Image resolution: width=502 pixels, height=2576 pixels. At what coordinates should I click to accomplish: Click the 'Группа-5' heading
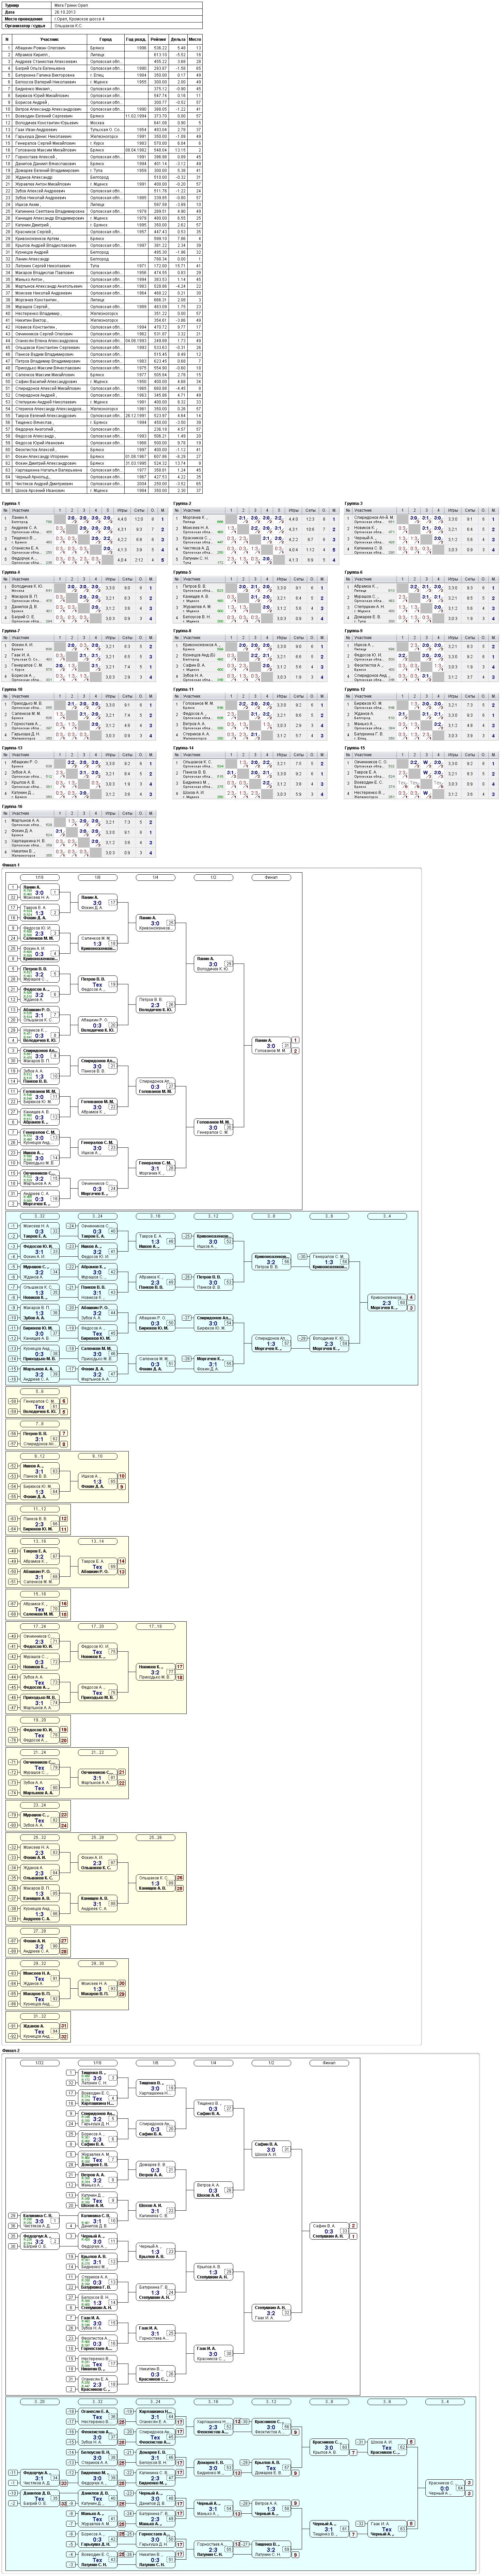point(182,573)
